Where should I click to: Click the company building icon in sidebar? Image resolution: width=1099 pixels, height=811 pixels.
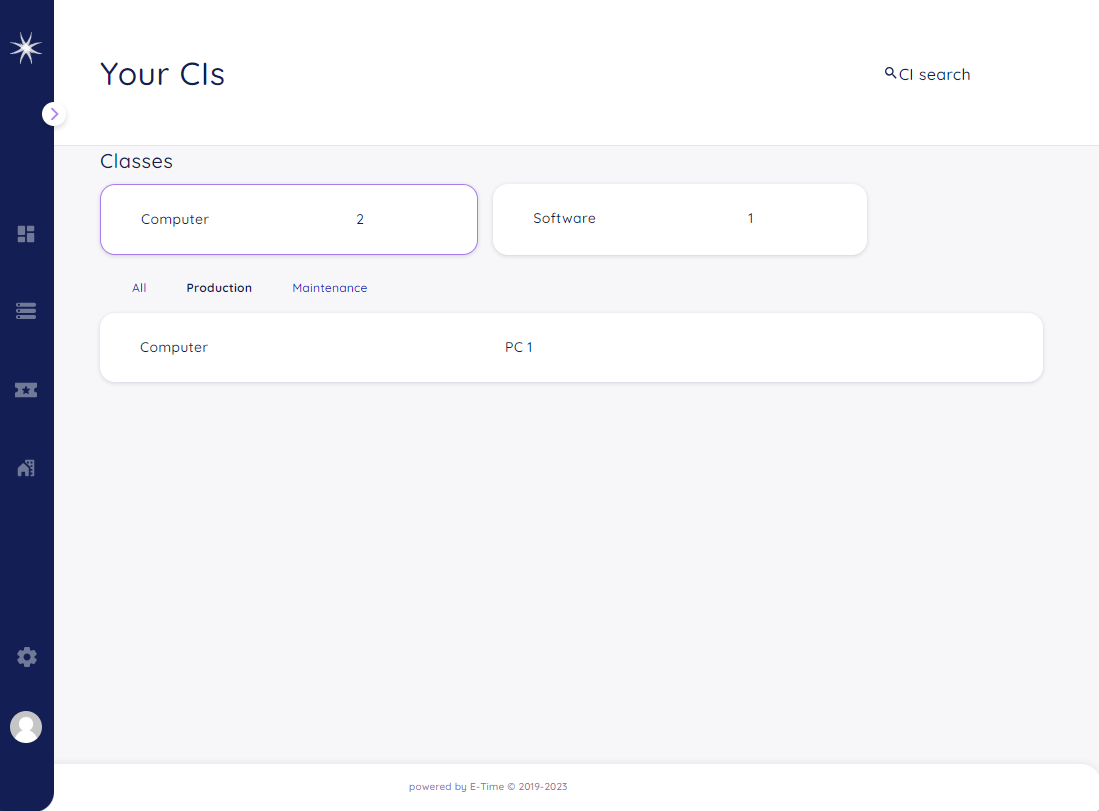[x=26, y=468]
